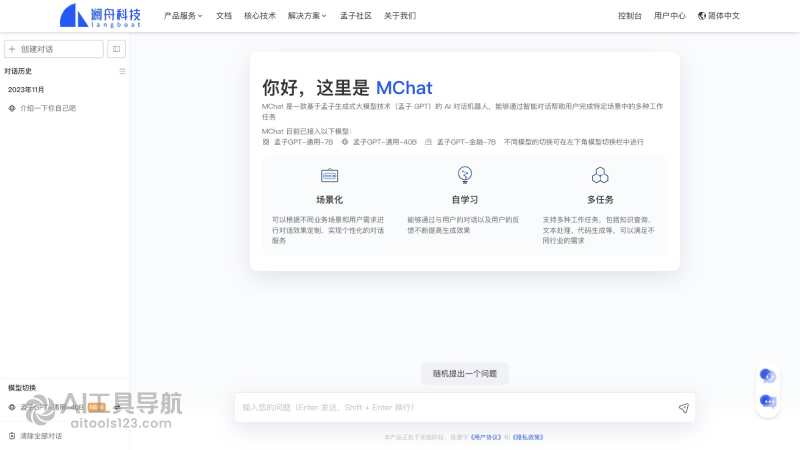Click the 自学习 lightbulb icon
This screenshot has height=450, width=800.
[465, 175]
